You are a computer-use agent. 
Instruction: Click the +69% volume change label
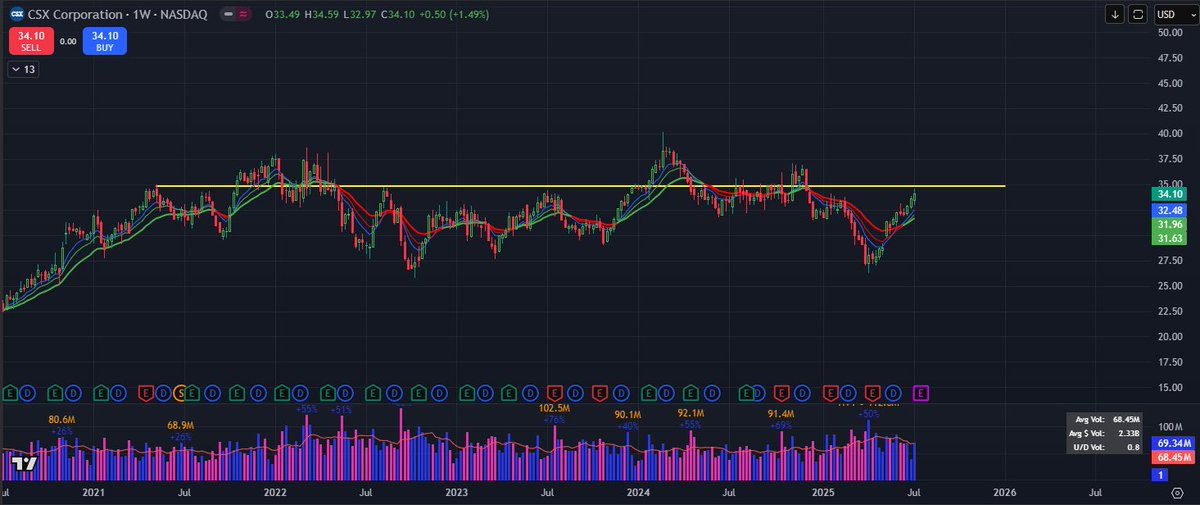782,425
